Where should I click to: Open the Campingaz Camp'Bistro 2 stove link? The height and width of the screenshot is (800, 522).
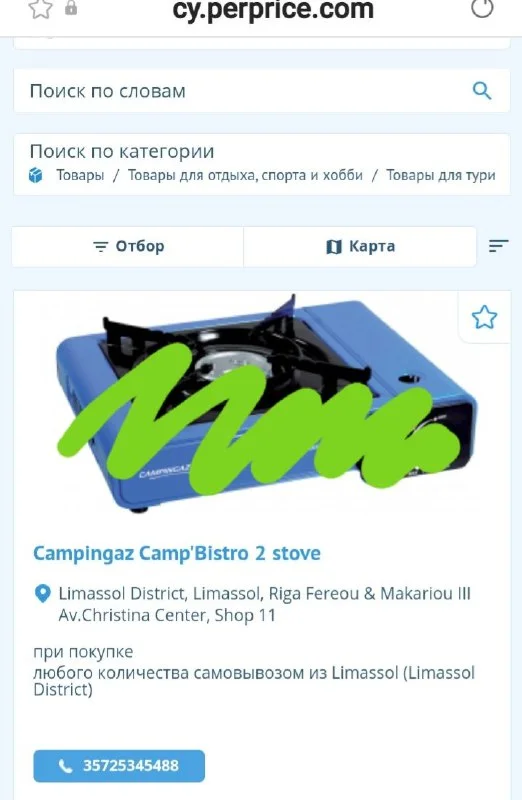[177, 553]
